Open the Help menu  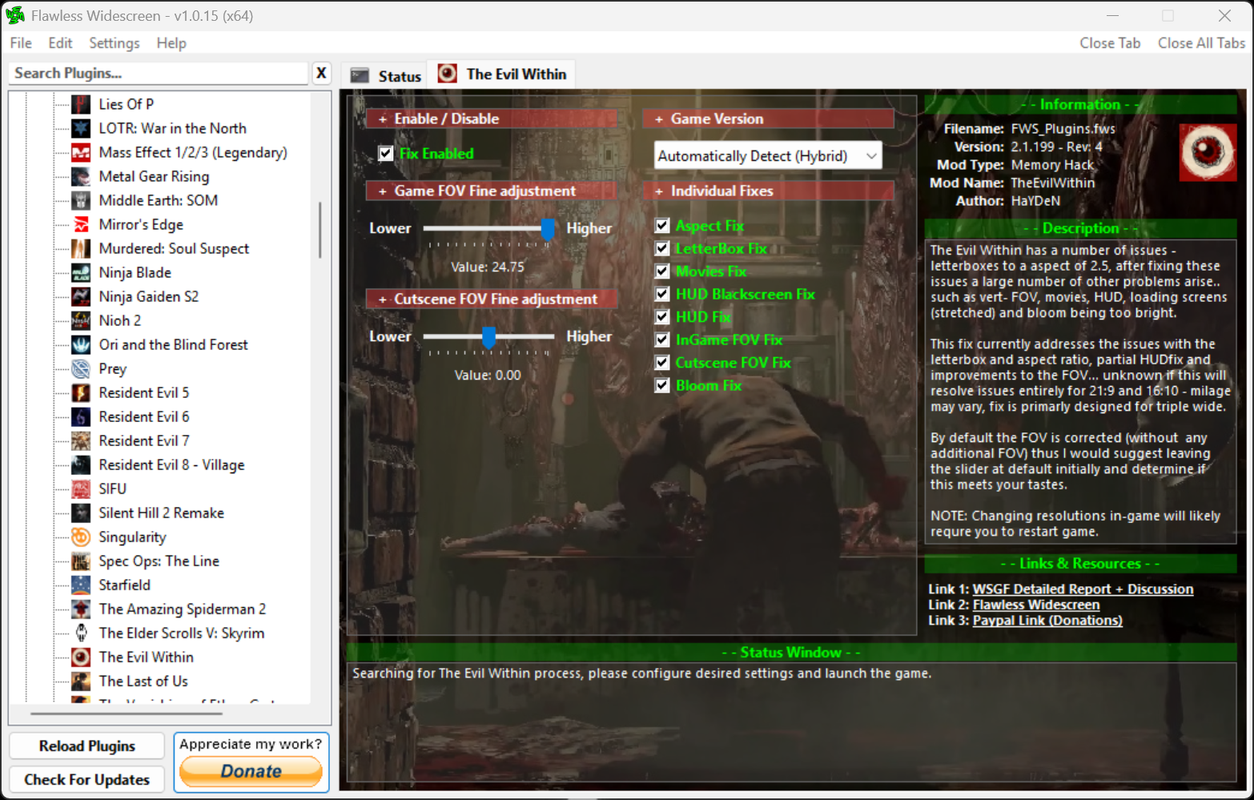coord(171,43)
